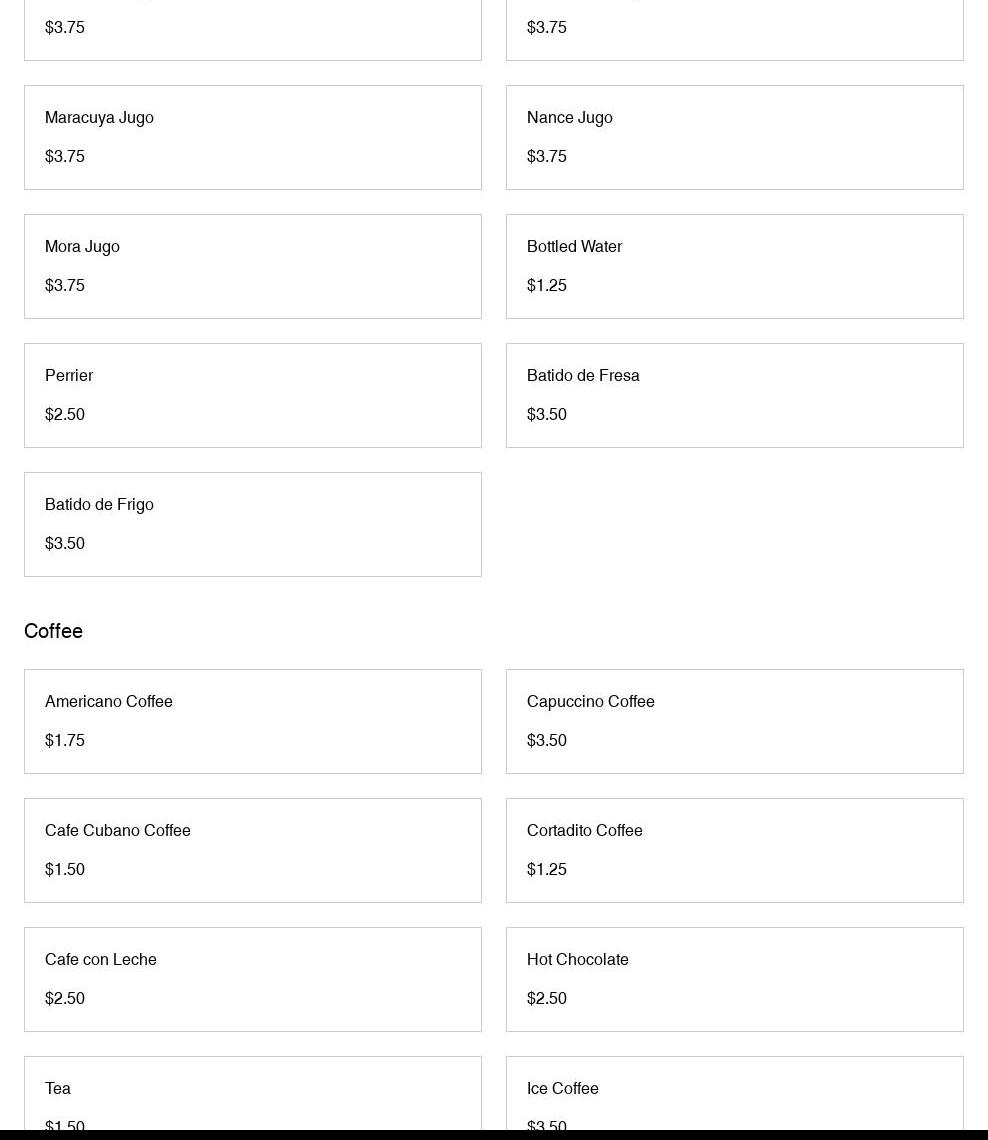Click the $2.50 Perrier price
Viewport: 988px width, 1140px height.
click(x=65, y=414)
